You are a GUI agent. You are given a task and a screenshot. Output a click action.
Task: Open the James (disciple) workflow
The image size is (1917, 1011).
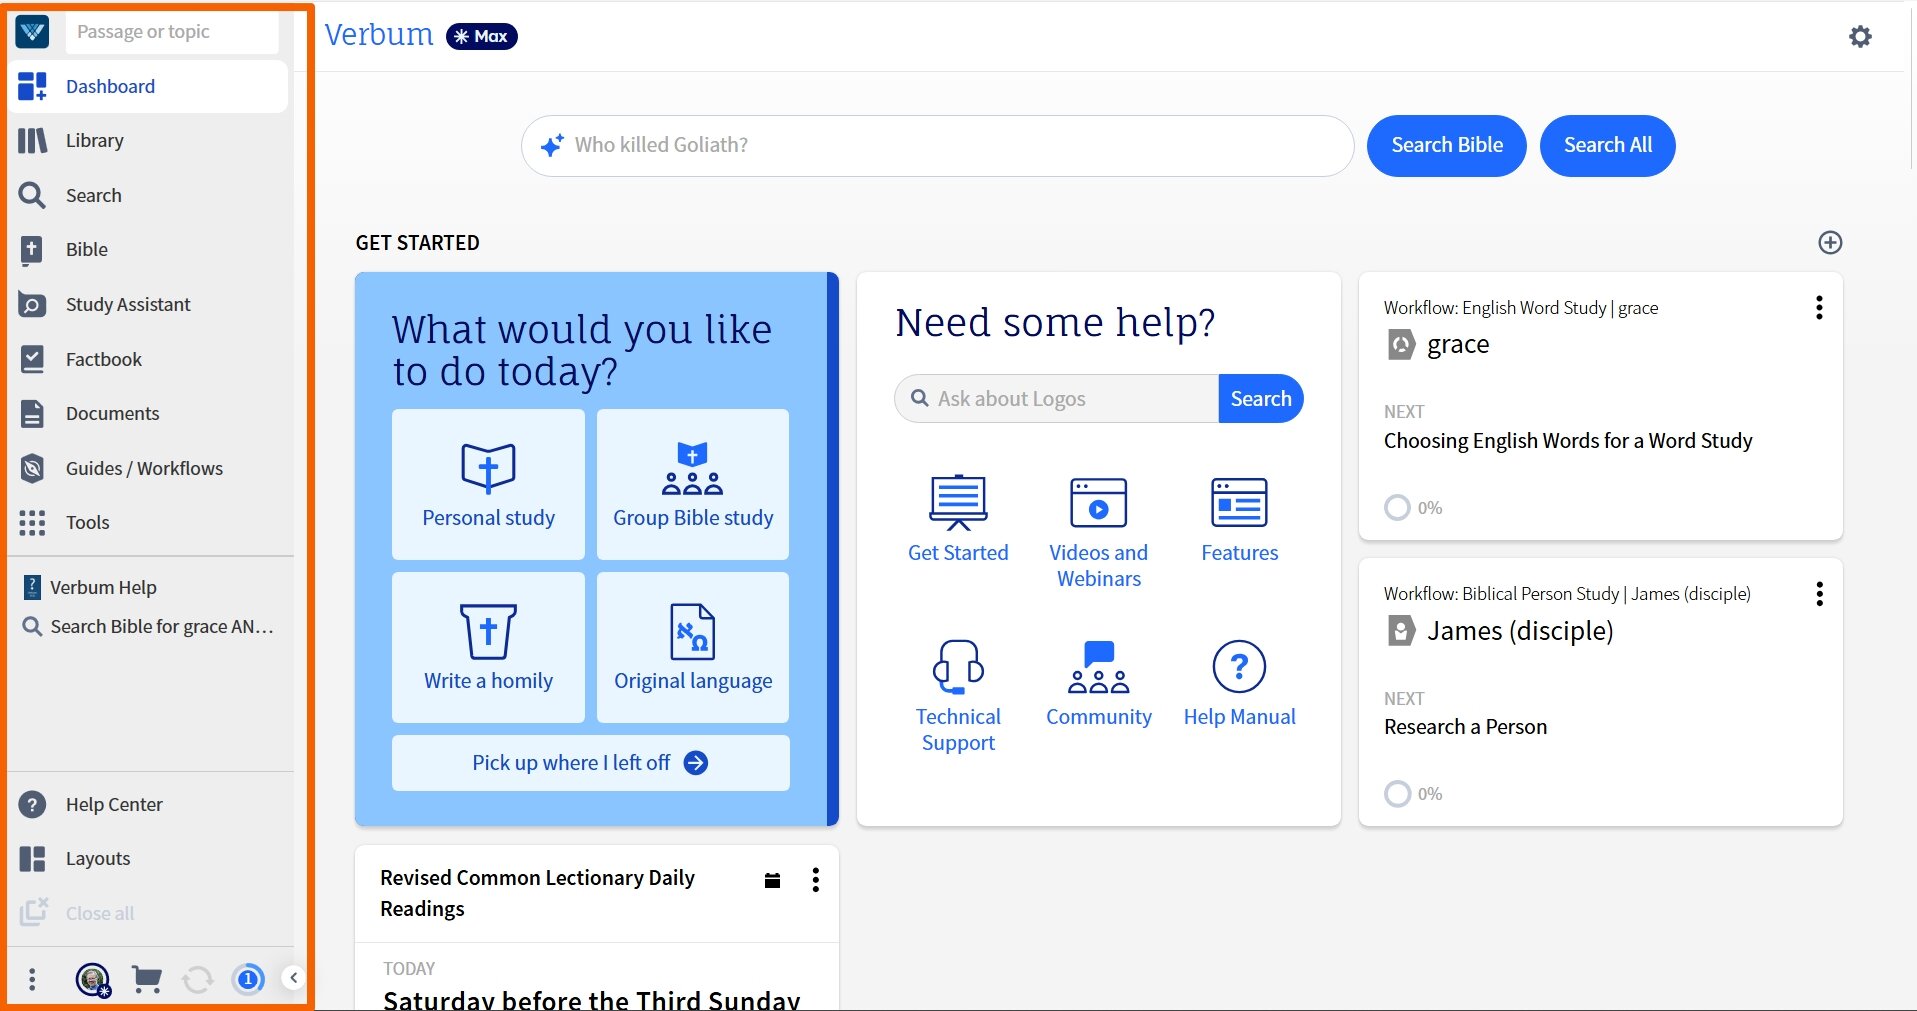(x=1520, y=631)
